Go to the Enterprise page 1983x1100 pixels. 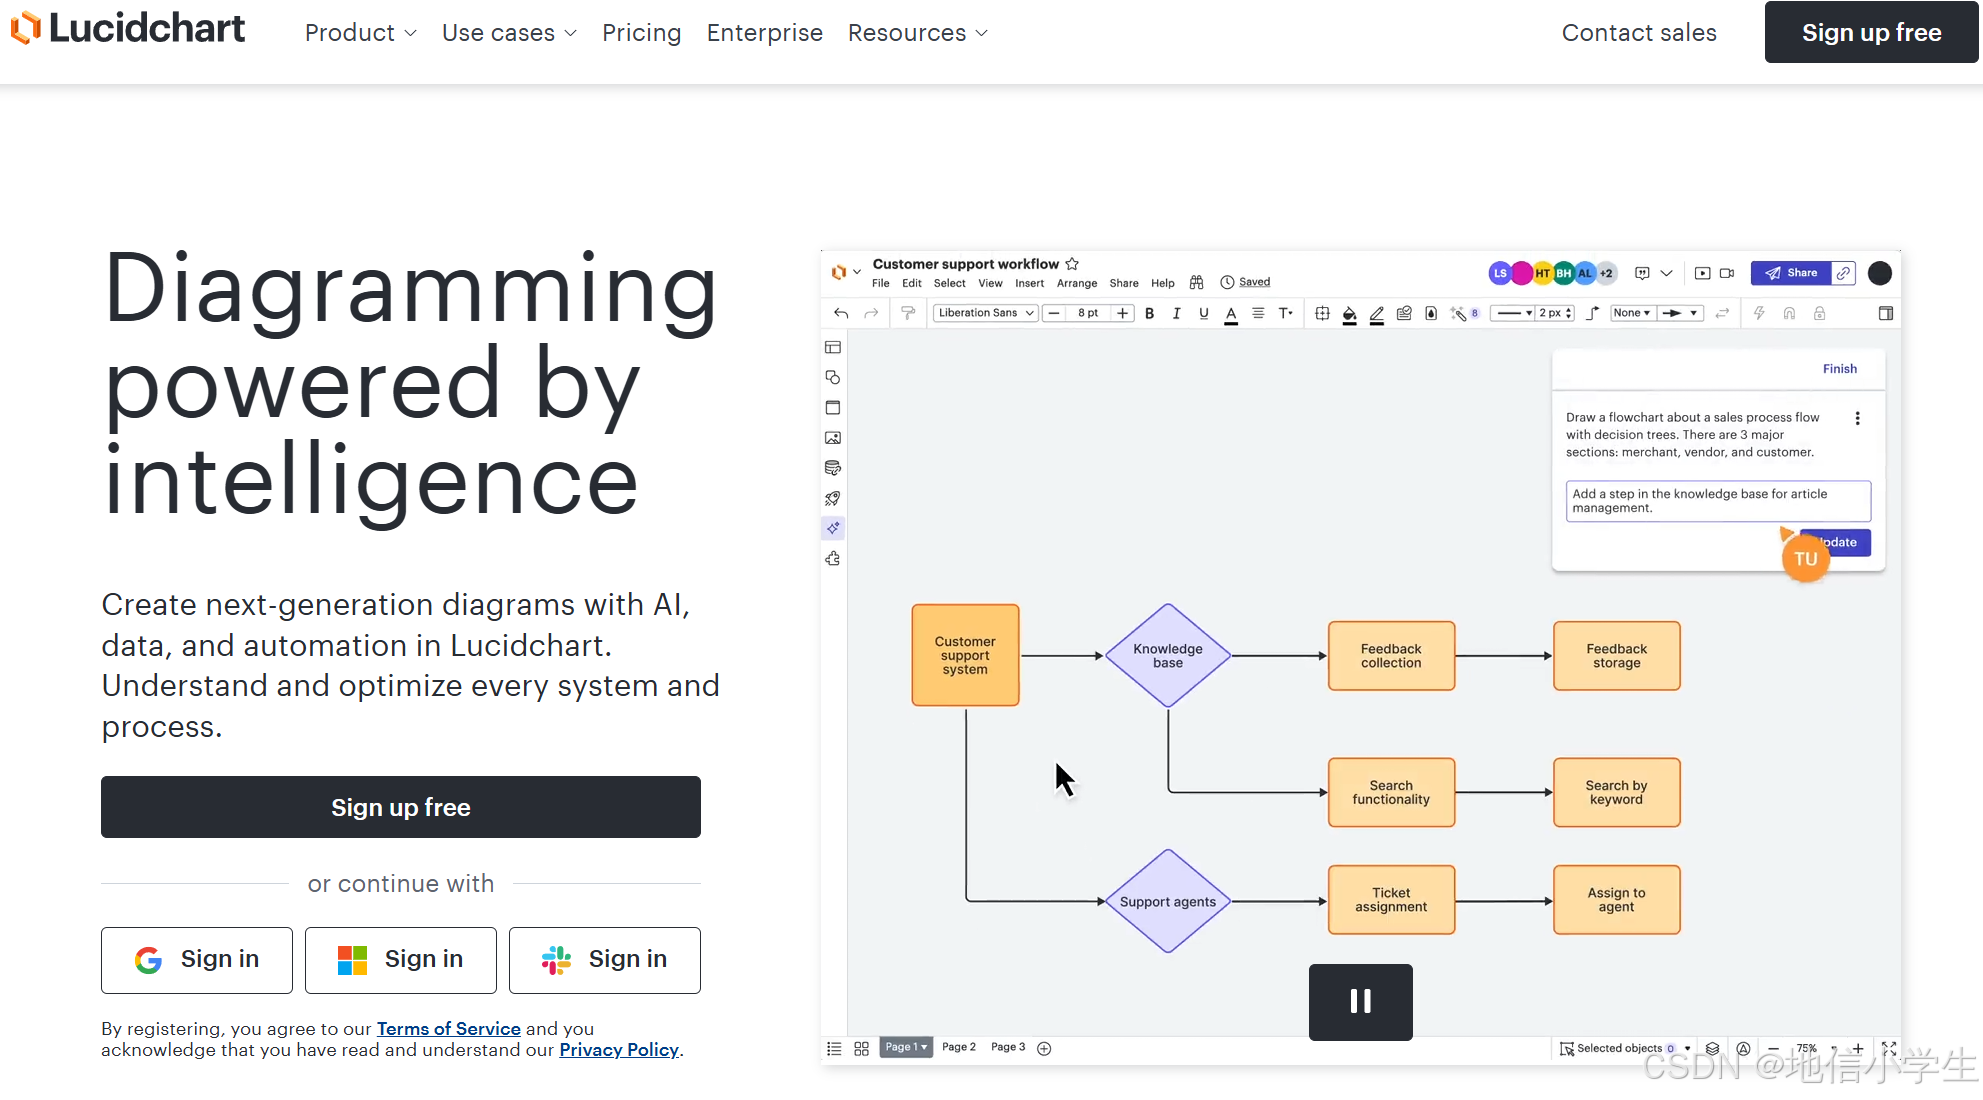point(764,33)
